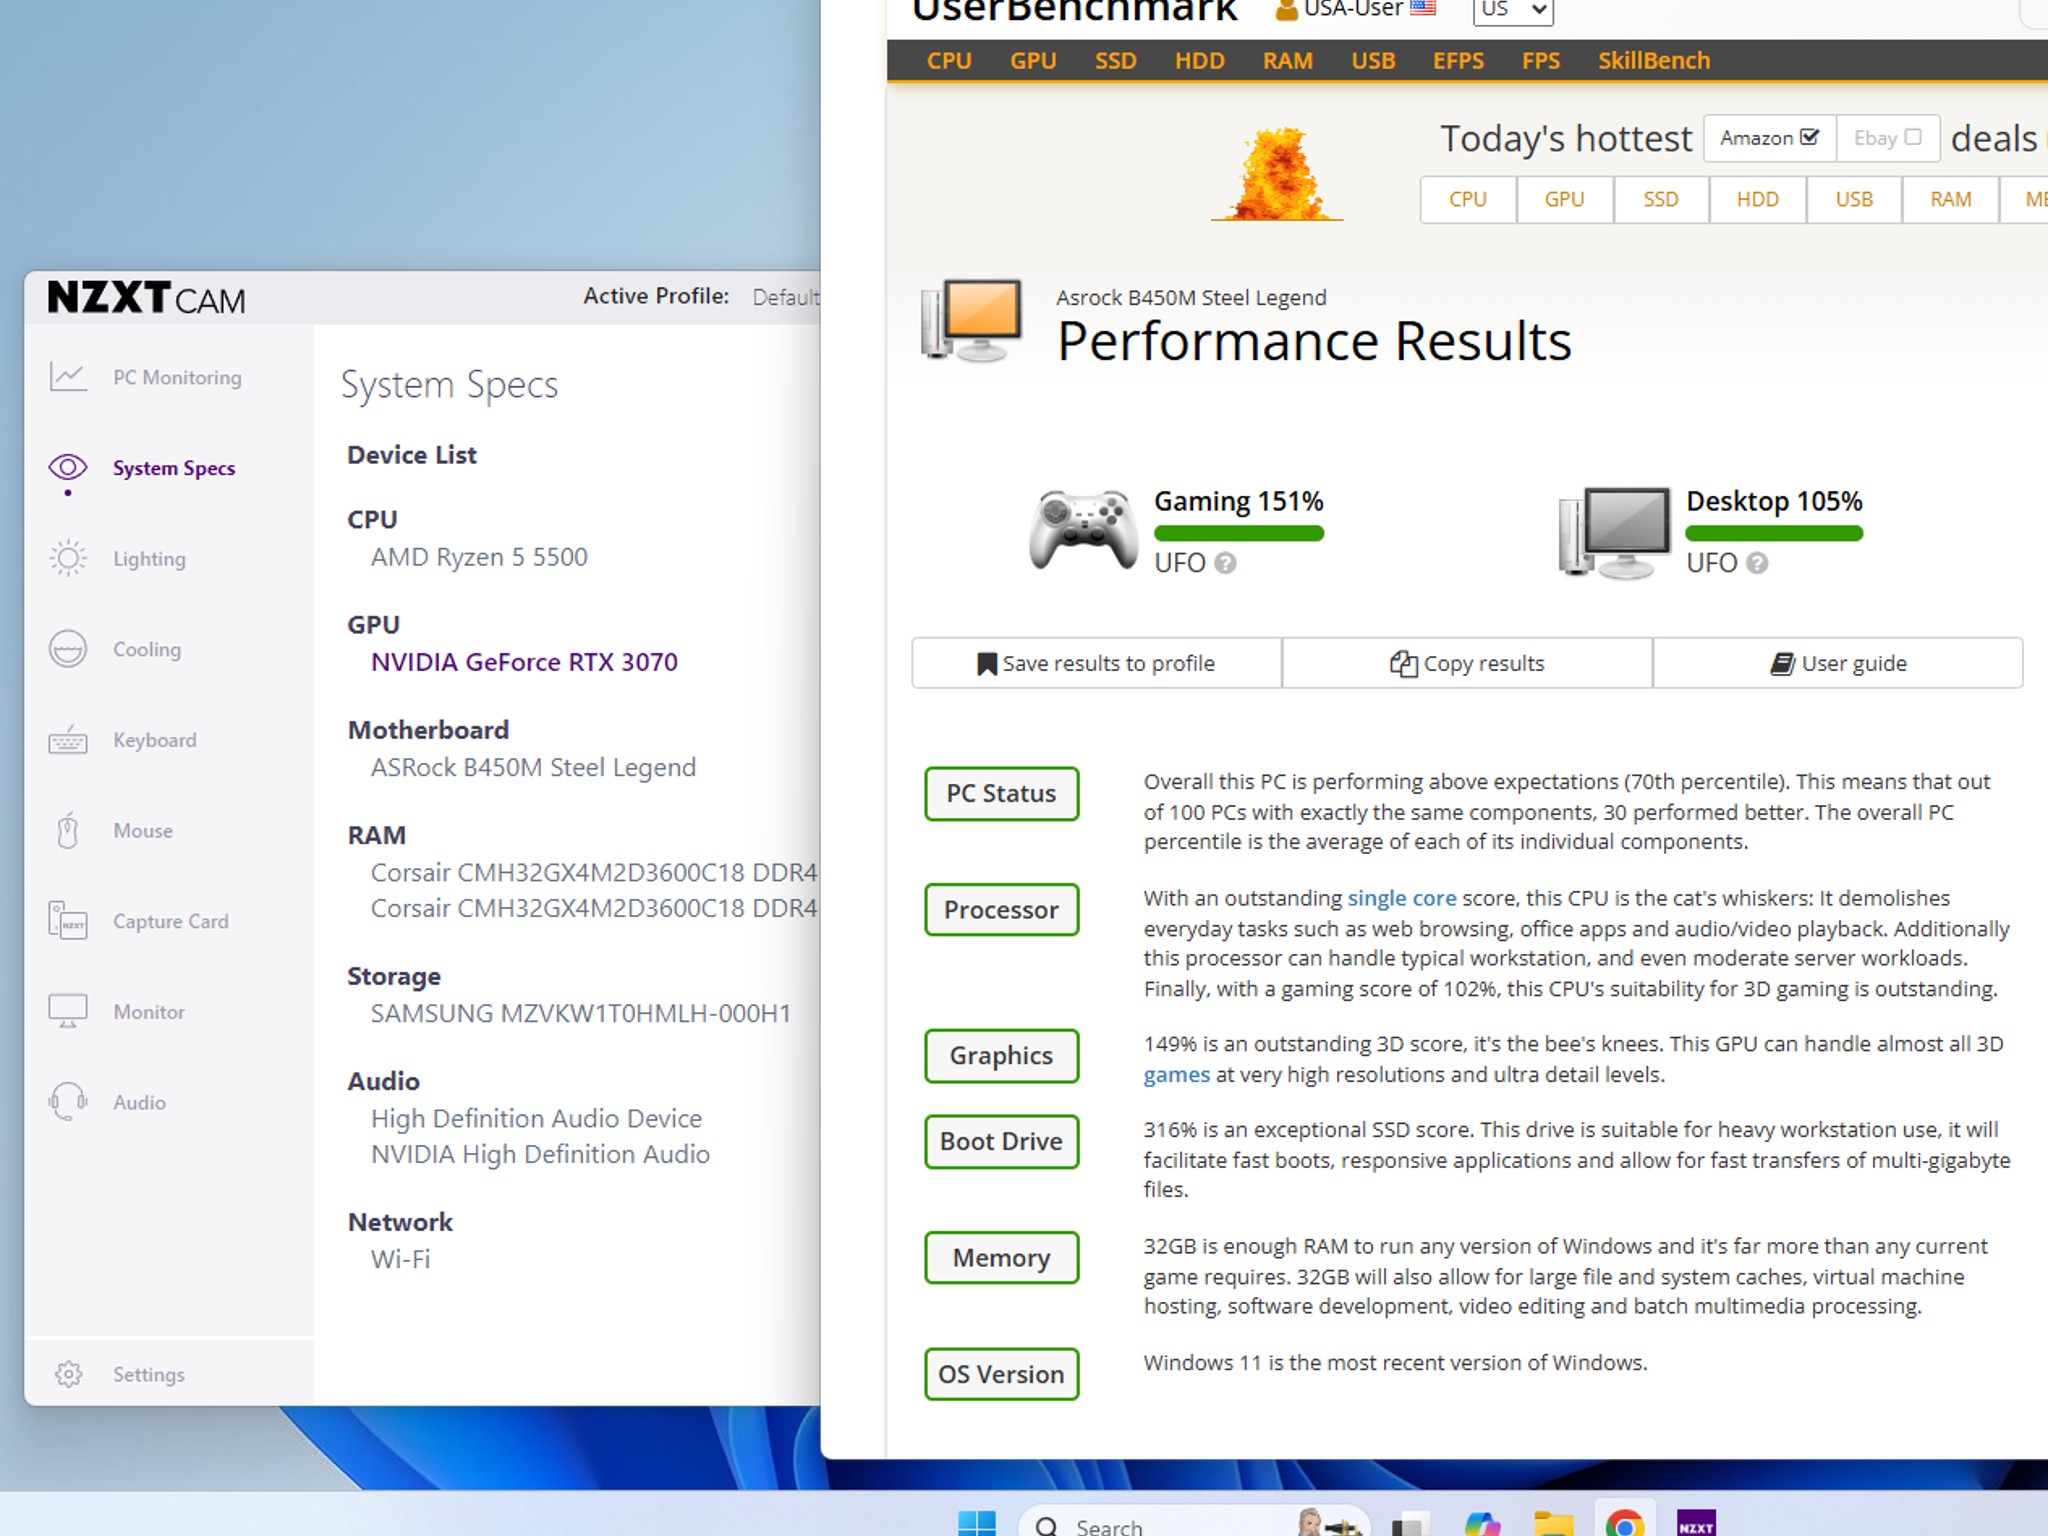Select NVIDIA GeForce RTX 3070 in device list
This screenshot has height=1536, width=2048.
524,662
